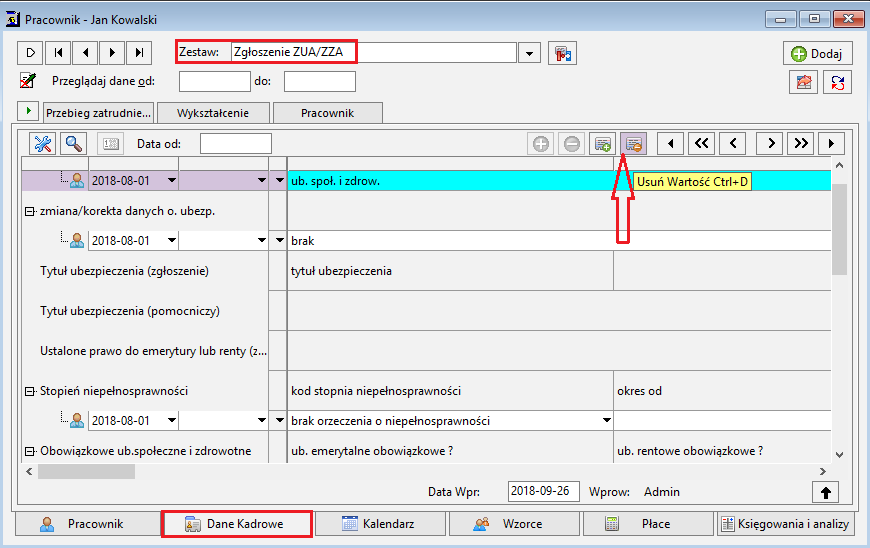Click the Dodaj button
Image resolution: width=870 pixels, height=548 pixels.
817,54
